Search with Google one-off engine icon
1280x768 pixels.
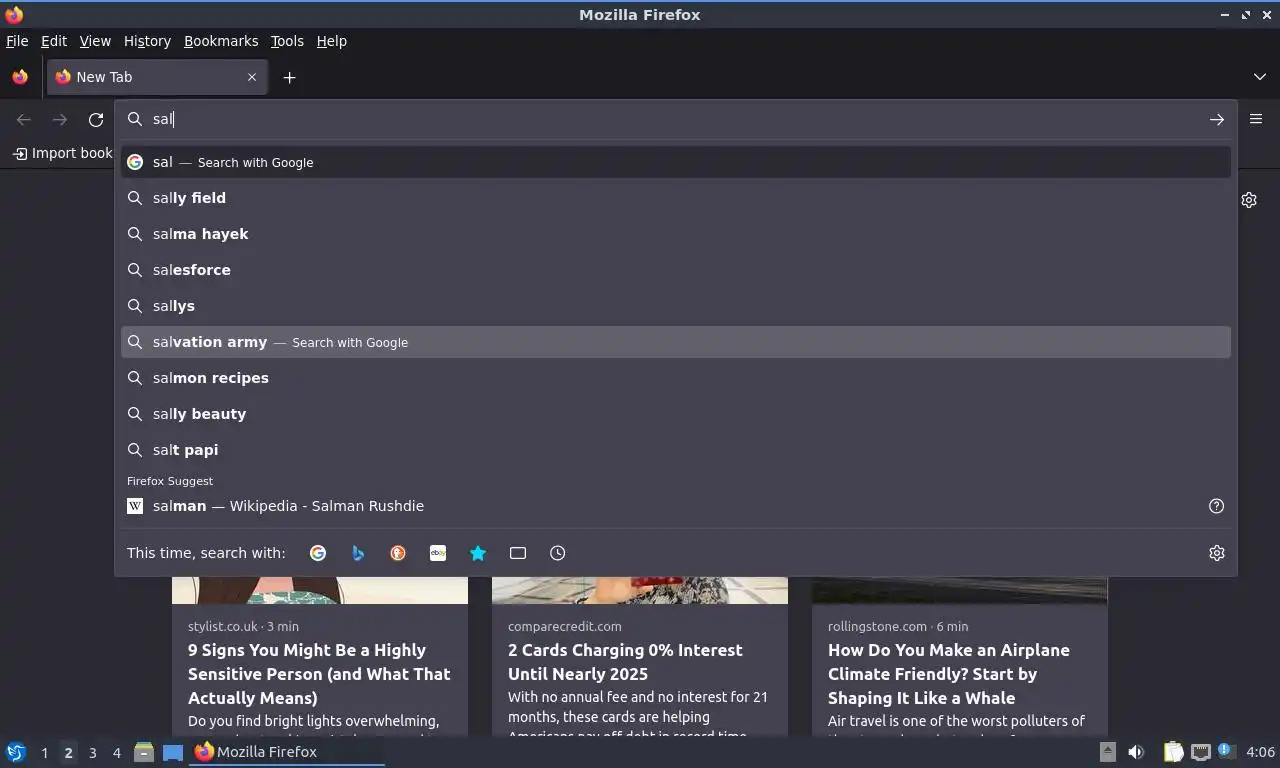(x=318, y=553)
